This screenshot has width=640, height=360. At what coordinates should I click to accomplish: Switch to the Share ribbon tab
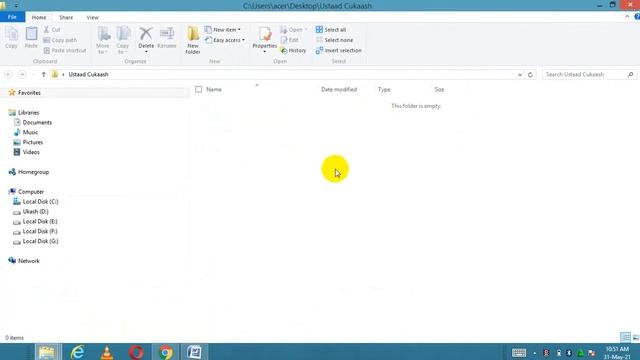(66, 18)
